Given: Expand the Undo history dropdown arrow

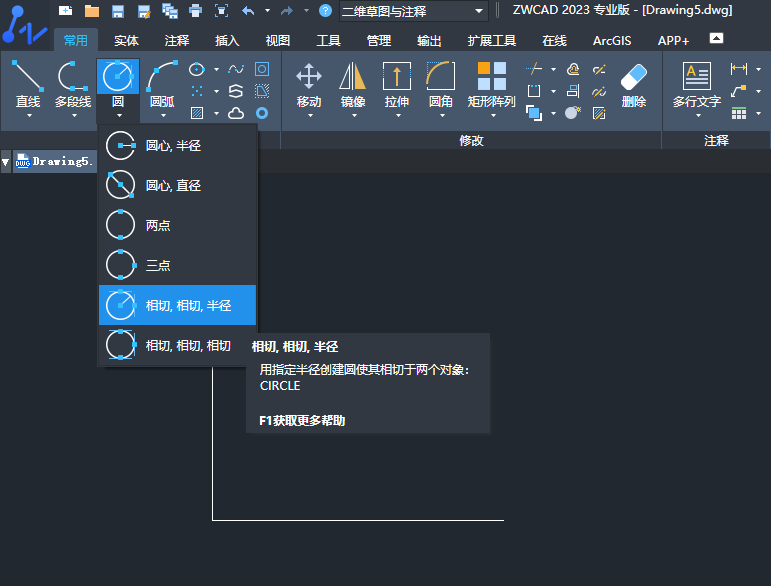Looking at the screenshot, I should 267,10.
